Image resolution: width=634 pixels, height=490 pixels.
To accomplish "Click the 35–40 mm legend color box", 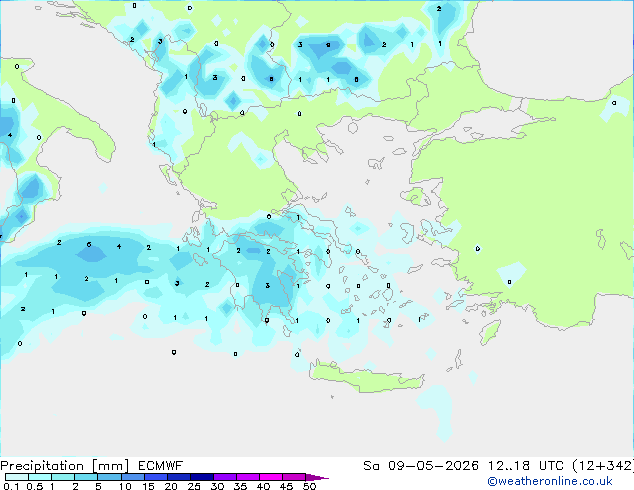I will [247, 477].
